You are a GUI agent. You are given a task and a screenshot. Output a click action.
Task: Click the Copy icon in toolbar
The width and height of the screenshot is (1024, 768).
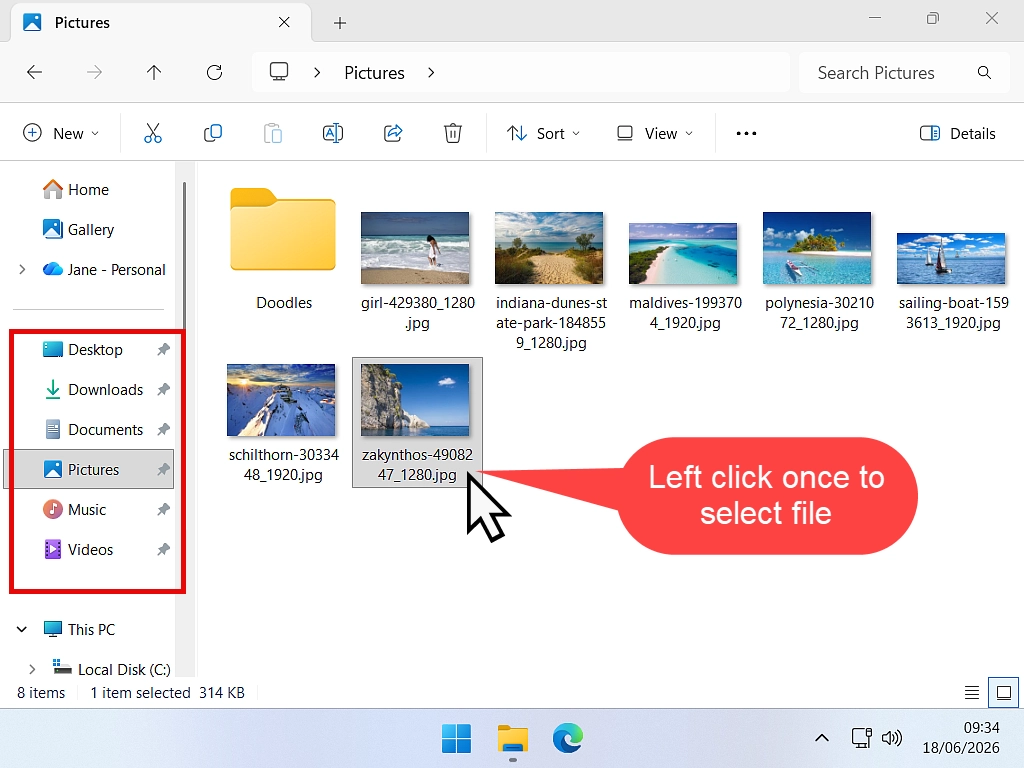(x=213, y=133)
